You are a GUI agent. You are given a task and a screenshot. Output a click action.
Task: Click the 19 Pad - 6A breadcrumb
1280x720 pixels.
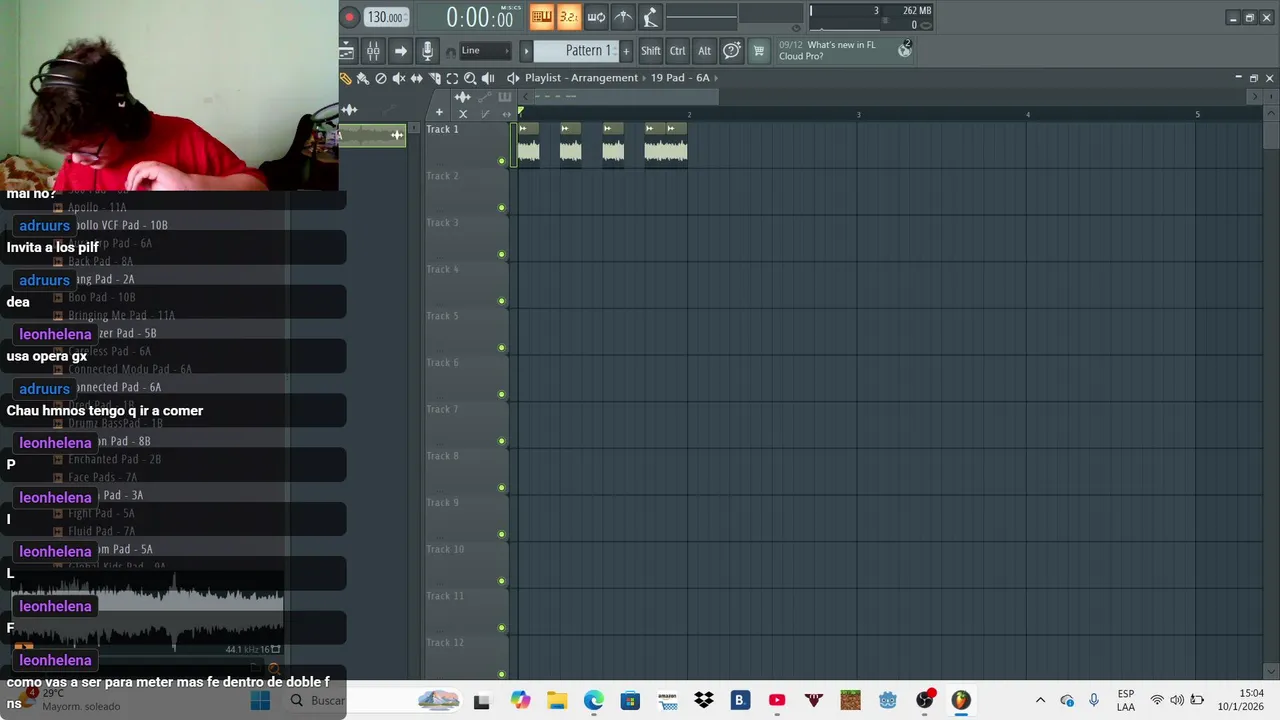pyautogui.click(x=680, y=78)
